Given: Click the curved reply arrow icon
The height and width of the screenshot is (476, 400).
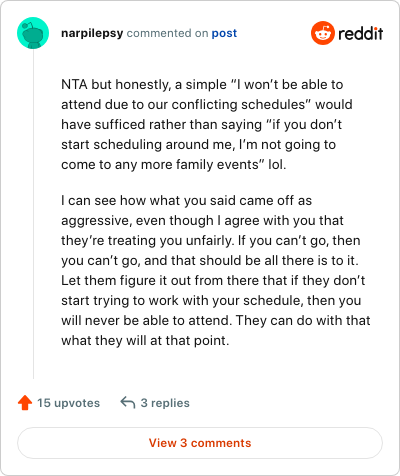Looking at the screenshot, I should pyautogui.click(x=128, y=402).
